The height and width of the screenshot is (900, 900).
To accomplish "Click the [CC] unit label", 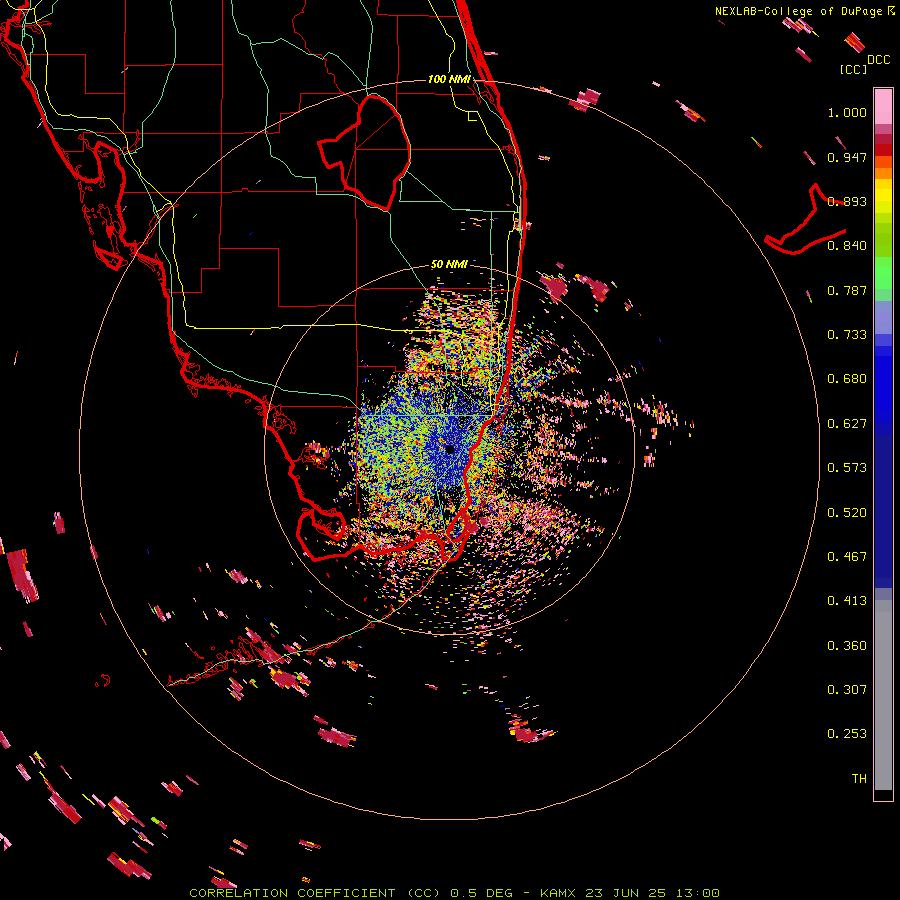I will pos(854,69).
